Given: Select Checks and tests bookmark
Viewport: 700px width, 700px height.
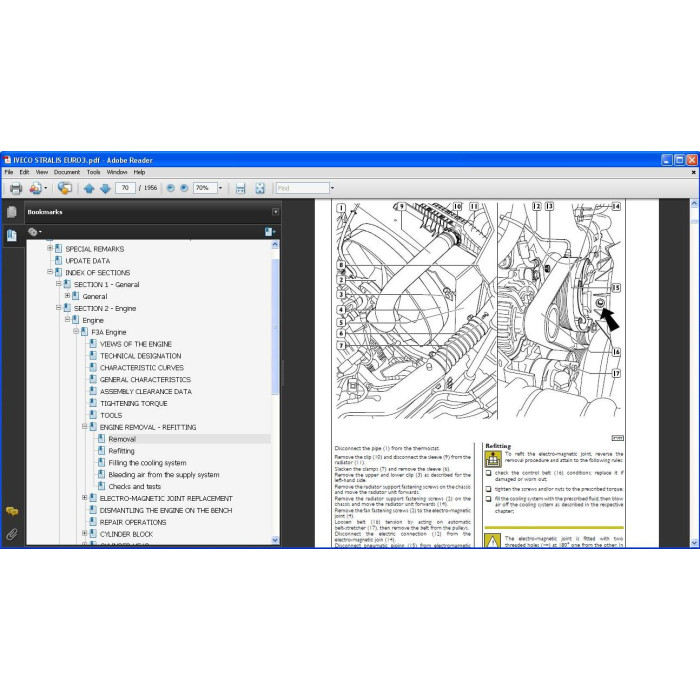Looking at the screenshot, I should 134,486.
